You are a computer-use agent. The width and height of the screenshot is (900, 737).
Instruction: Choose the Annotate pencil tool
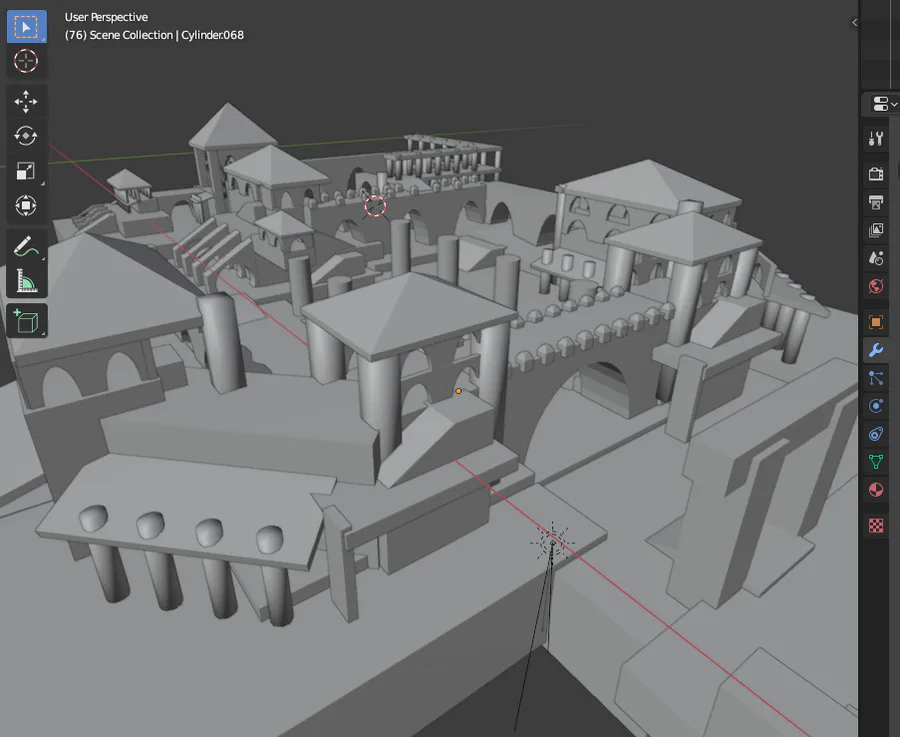click(x=26, y=247)
